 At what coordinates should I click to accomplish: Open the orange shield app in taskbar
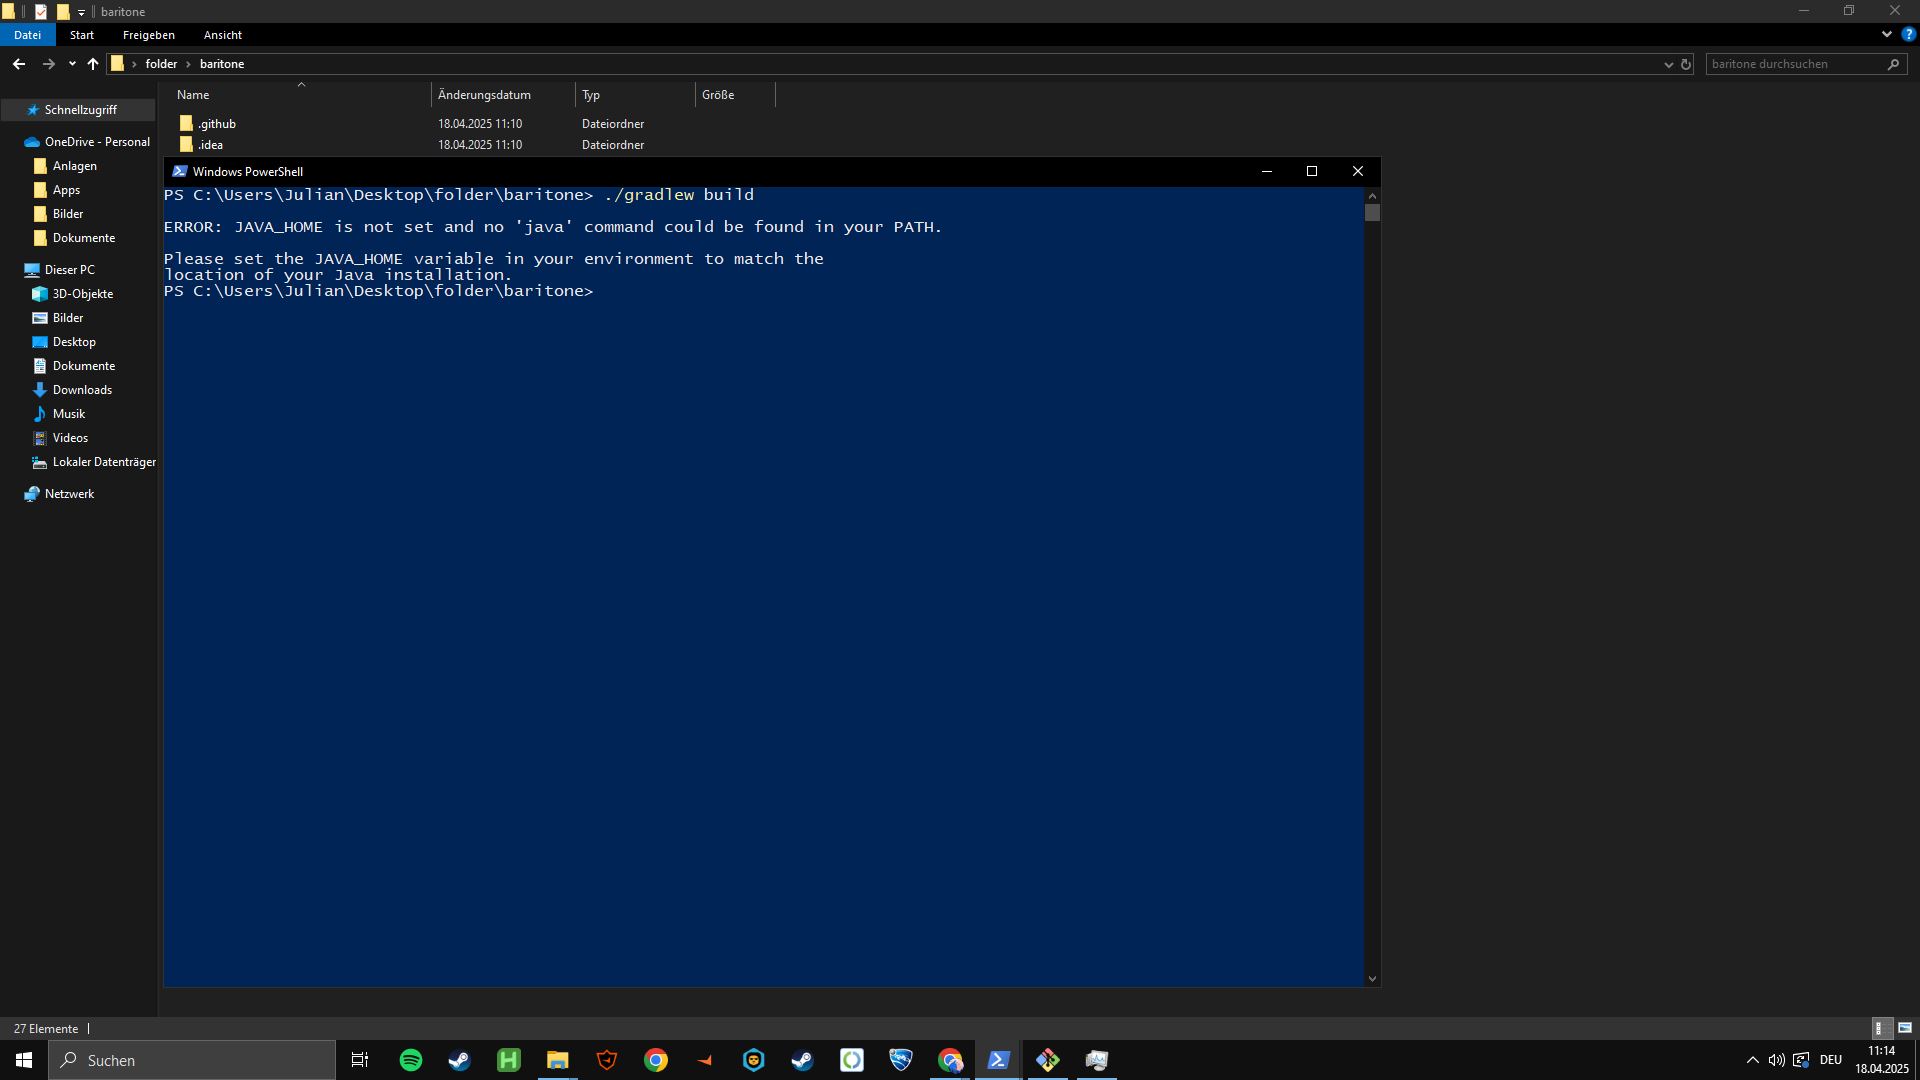(607, 1060)
